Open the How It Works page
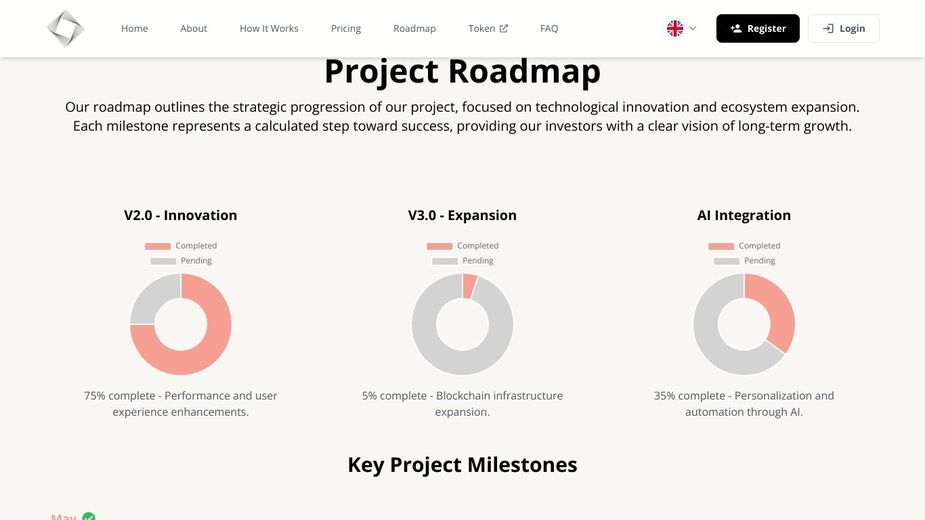 (269, 28)
